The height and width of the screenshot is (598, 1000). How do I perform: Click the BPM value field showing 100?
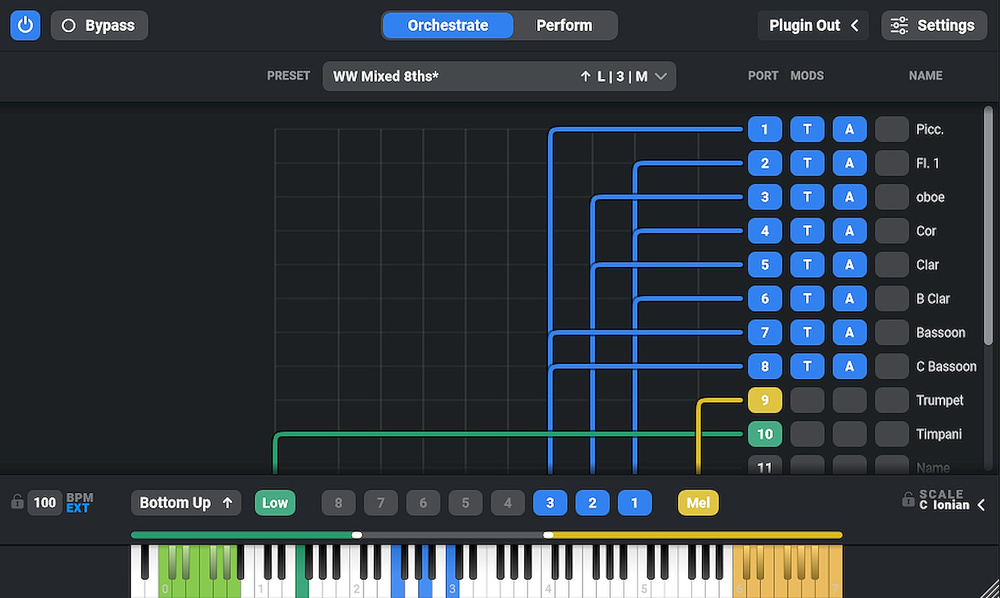point(45,503)
